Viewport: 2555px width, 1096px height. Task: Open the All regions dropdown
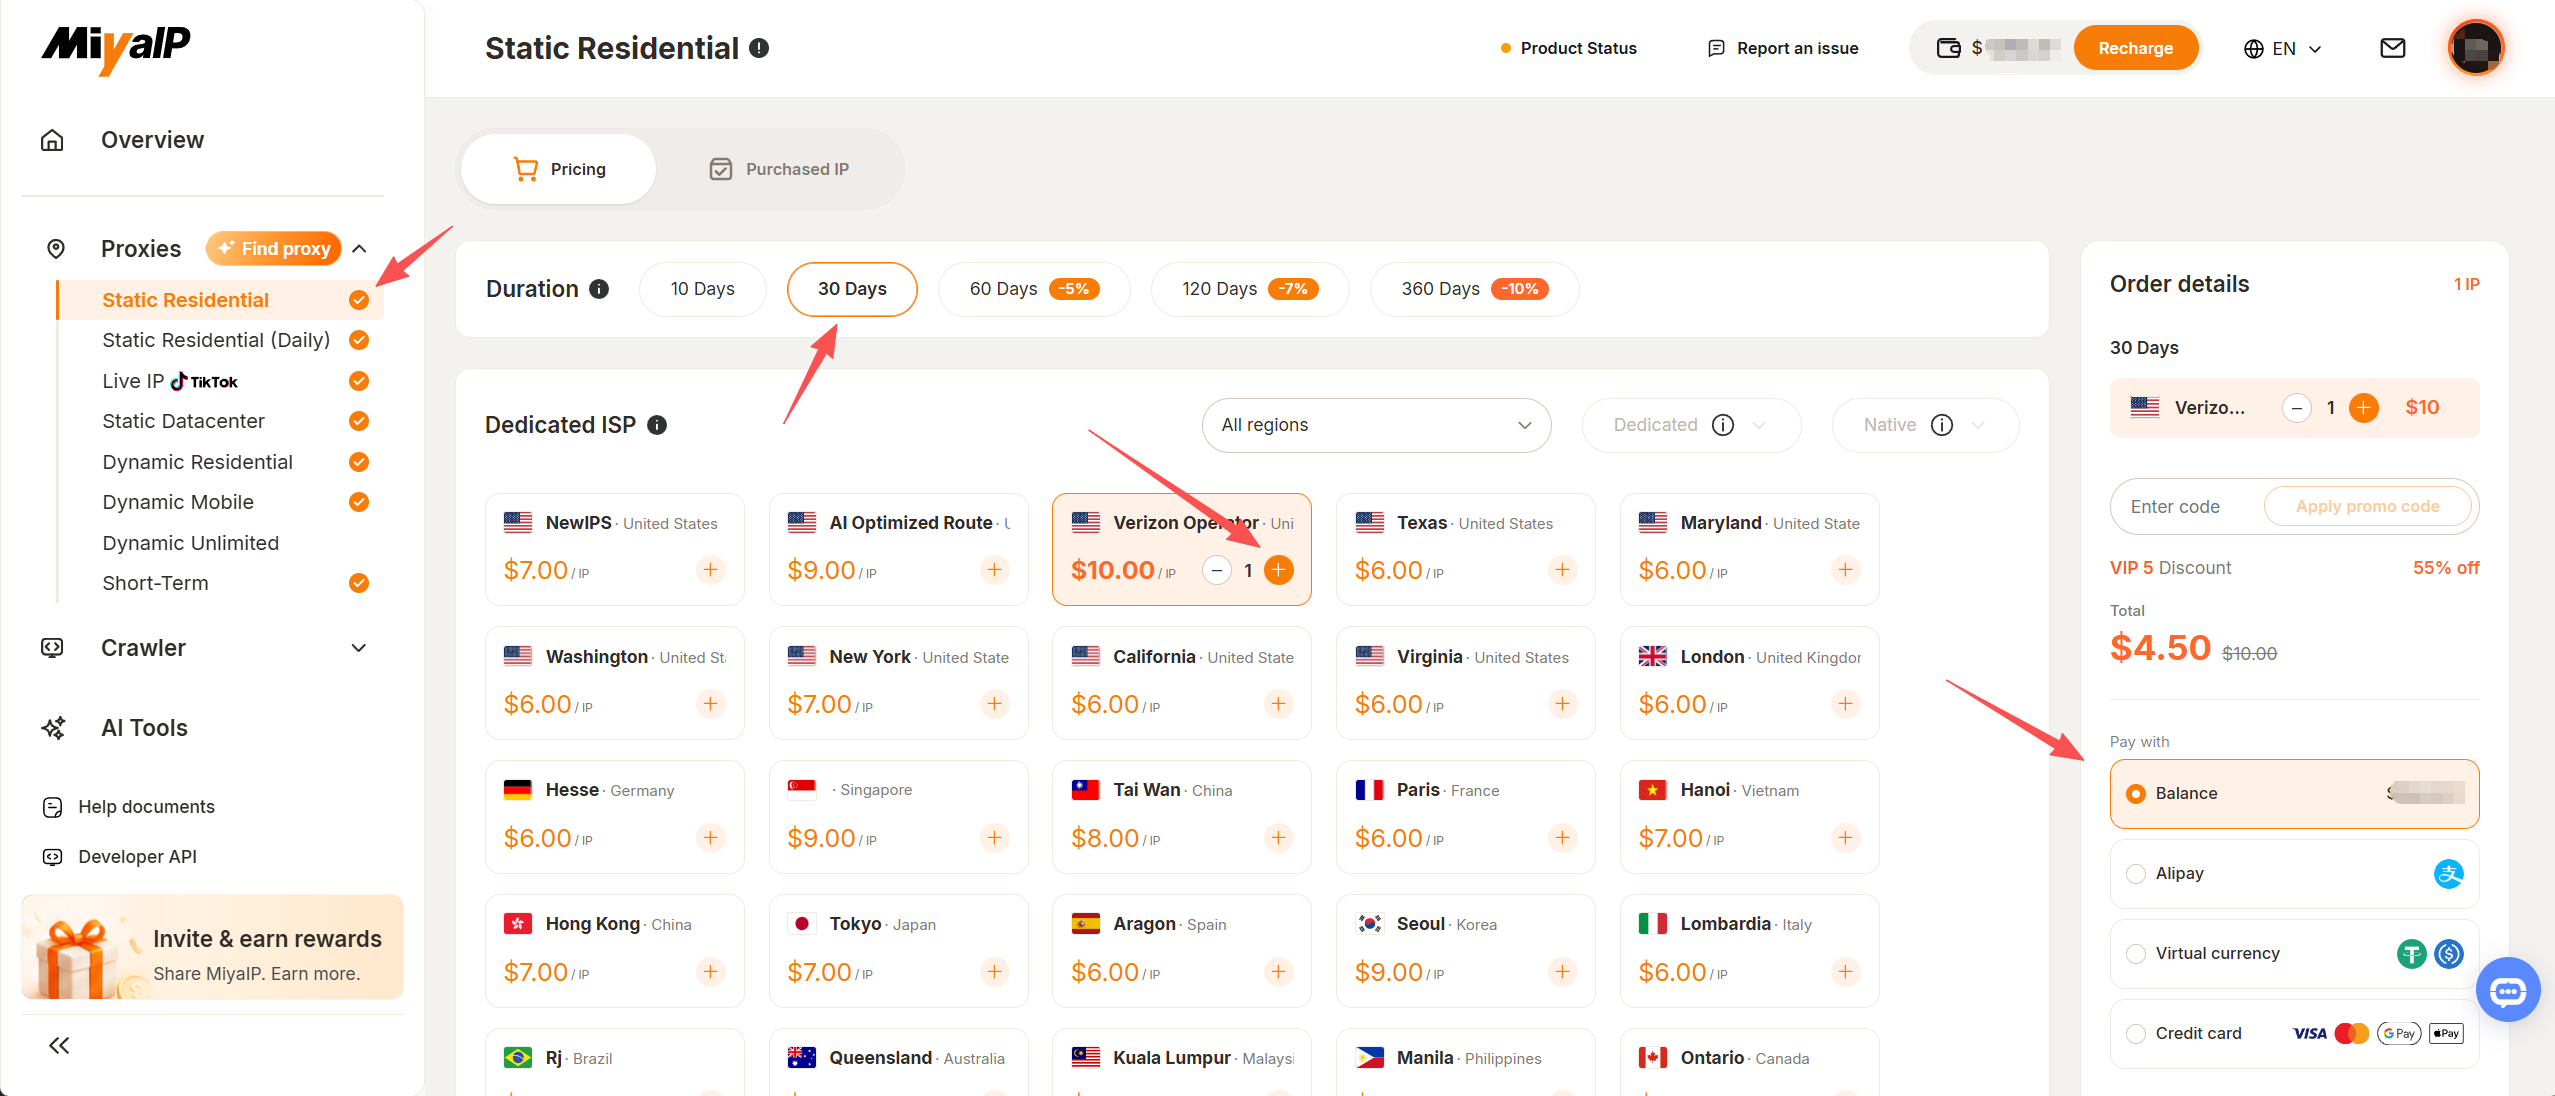tap(1376, 425)
